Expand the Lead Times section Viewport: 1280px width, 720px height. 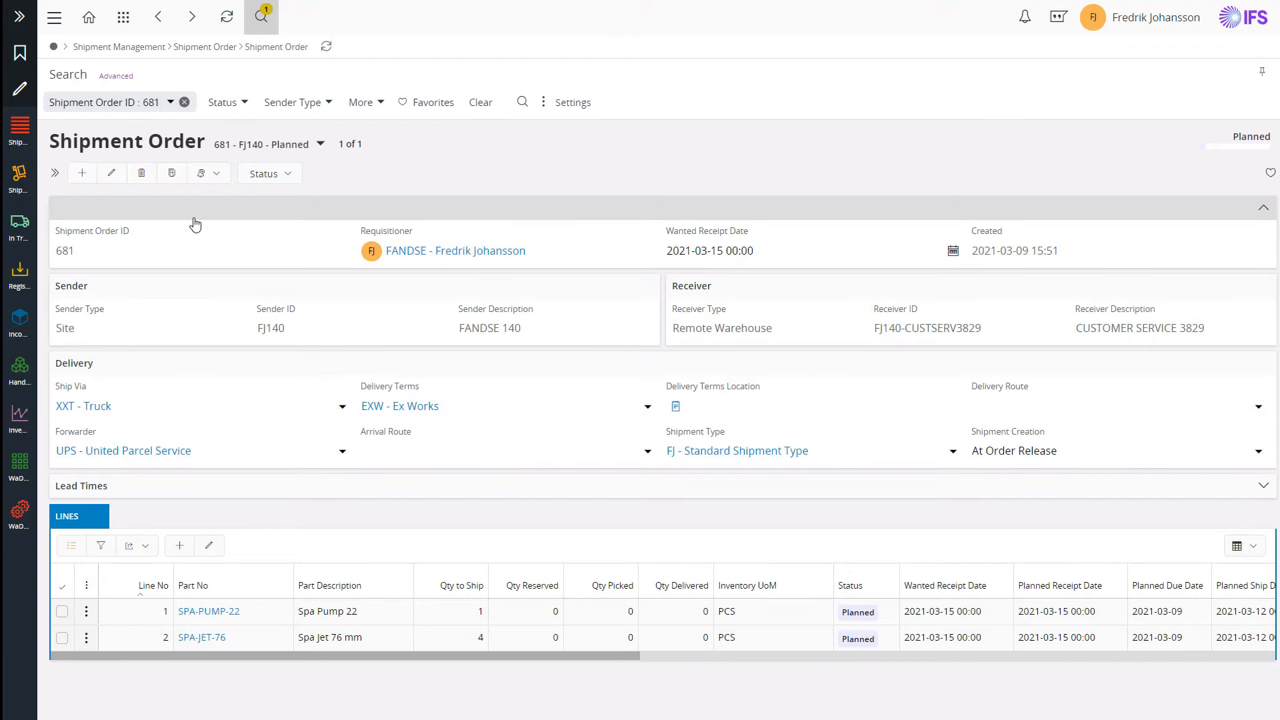[1263, 486]
